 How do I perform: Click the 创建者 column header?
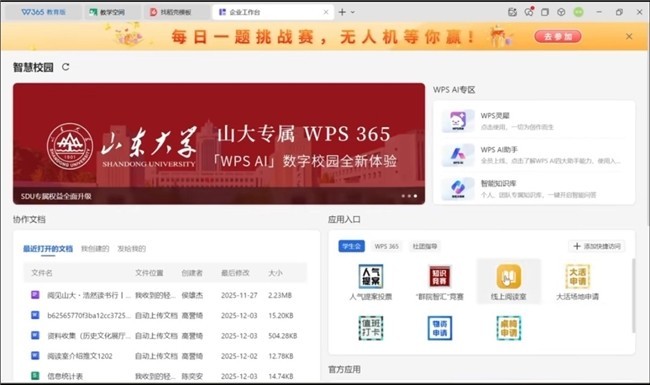point(192,273)
